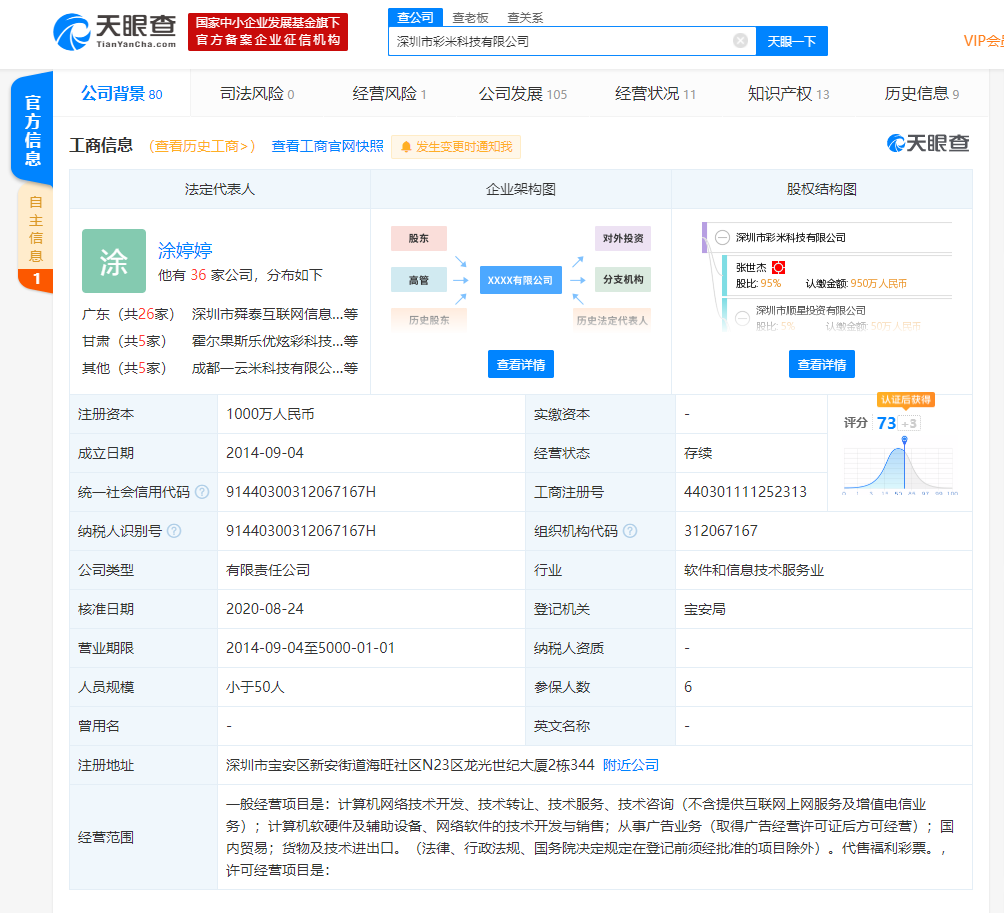
Task: Select registration number 440301111252313
Action: [745, 492]
